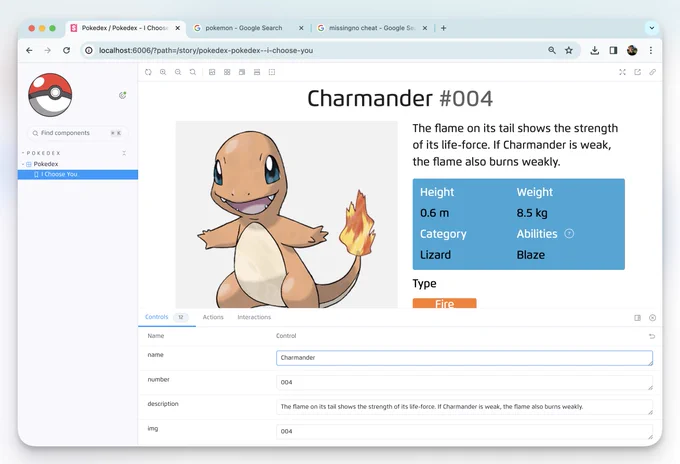The height and width of the screenshot is (464, 680).
Task: Close the missingno cheat browser tab
Action: coord(425,28)
